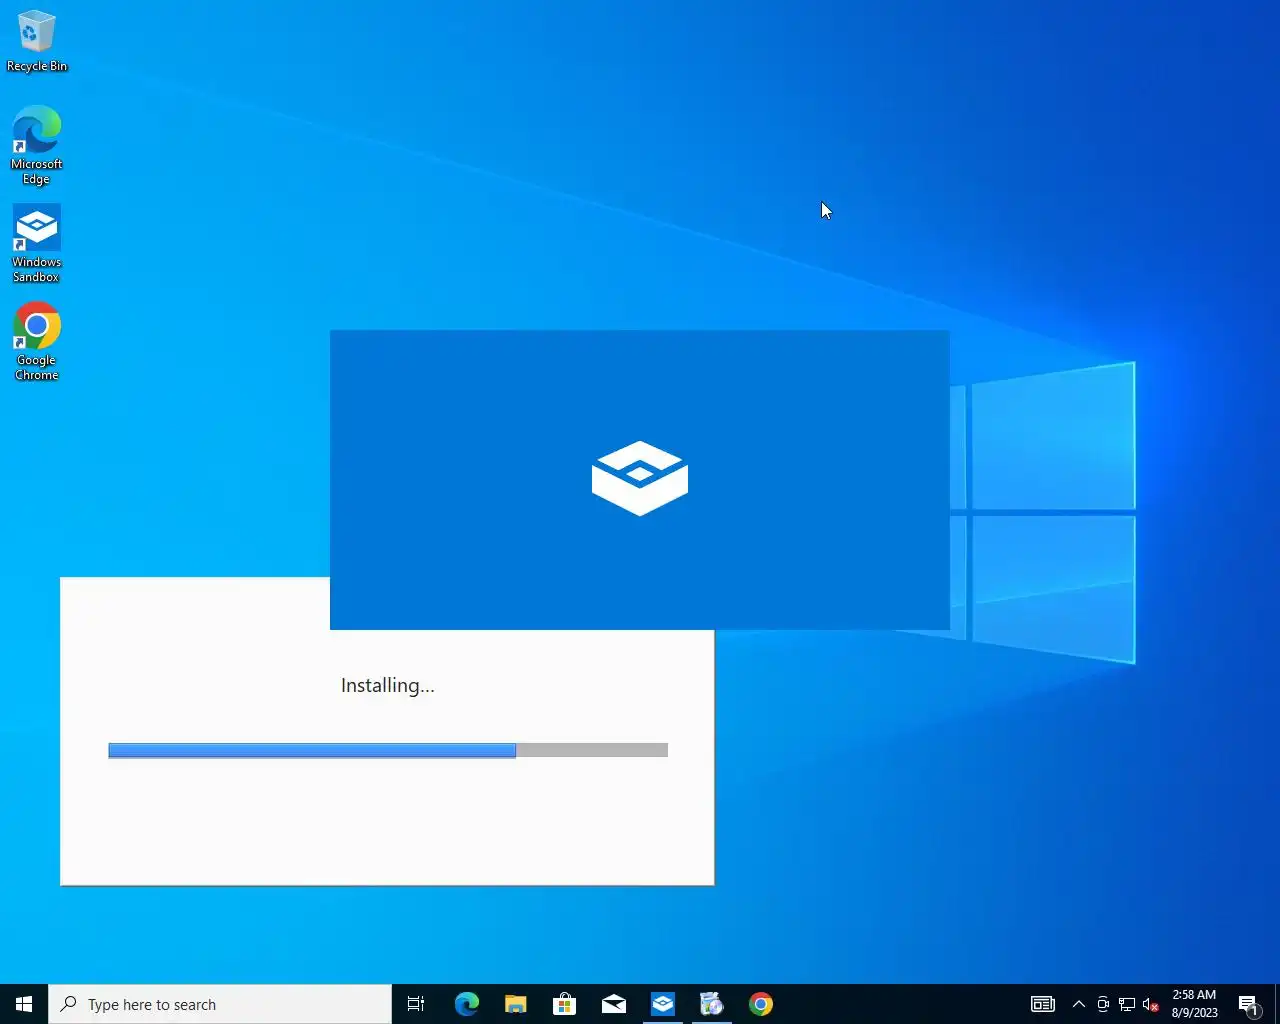Click the taskbar search box
Screen dimensions: 1280x1024
coord(220,1004)
